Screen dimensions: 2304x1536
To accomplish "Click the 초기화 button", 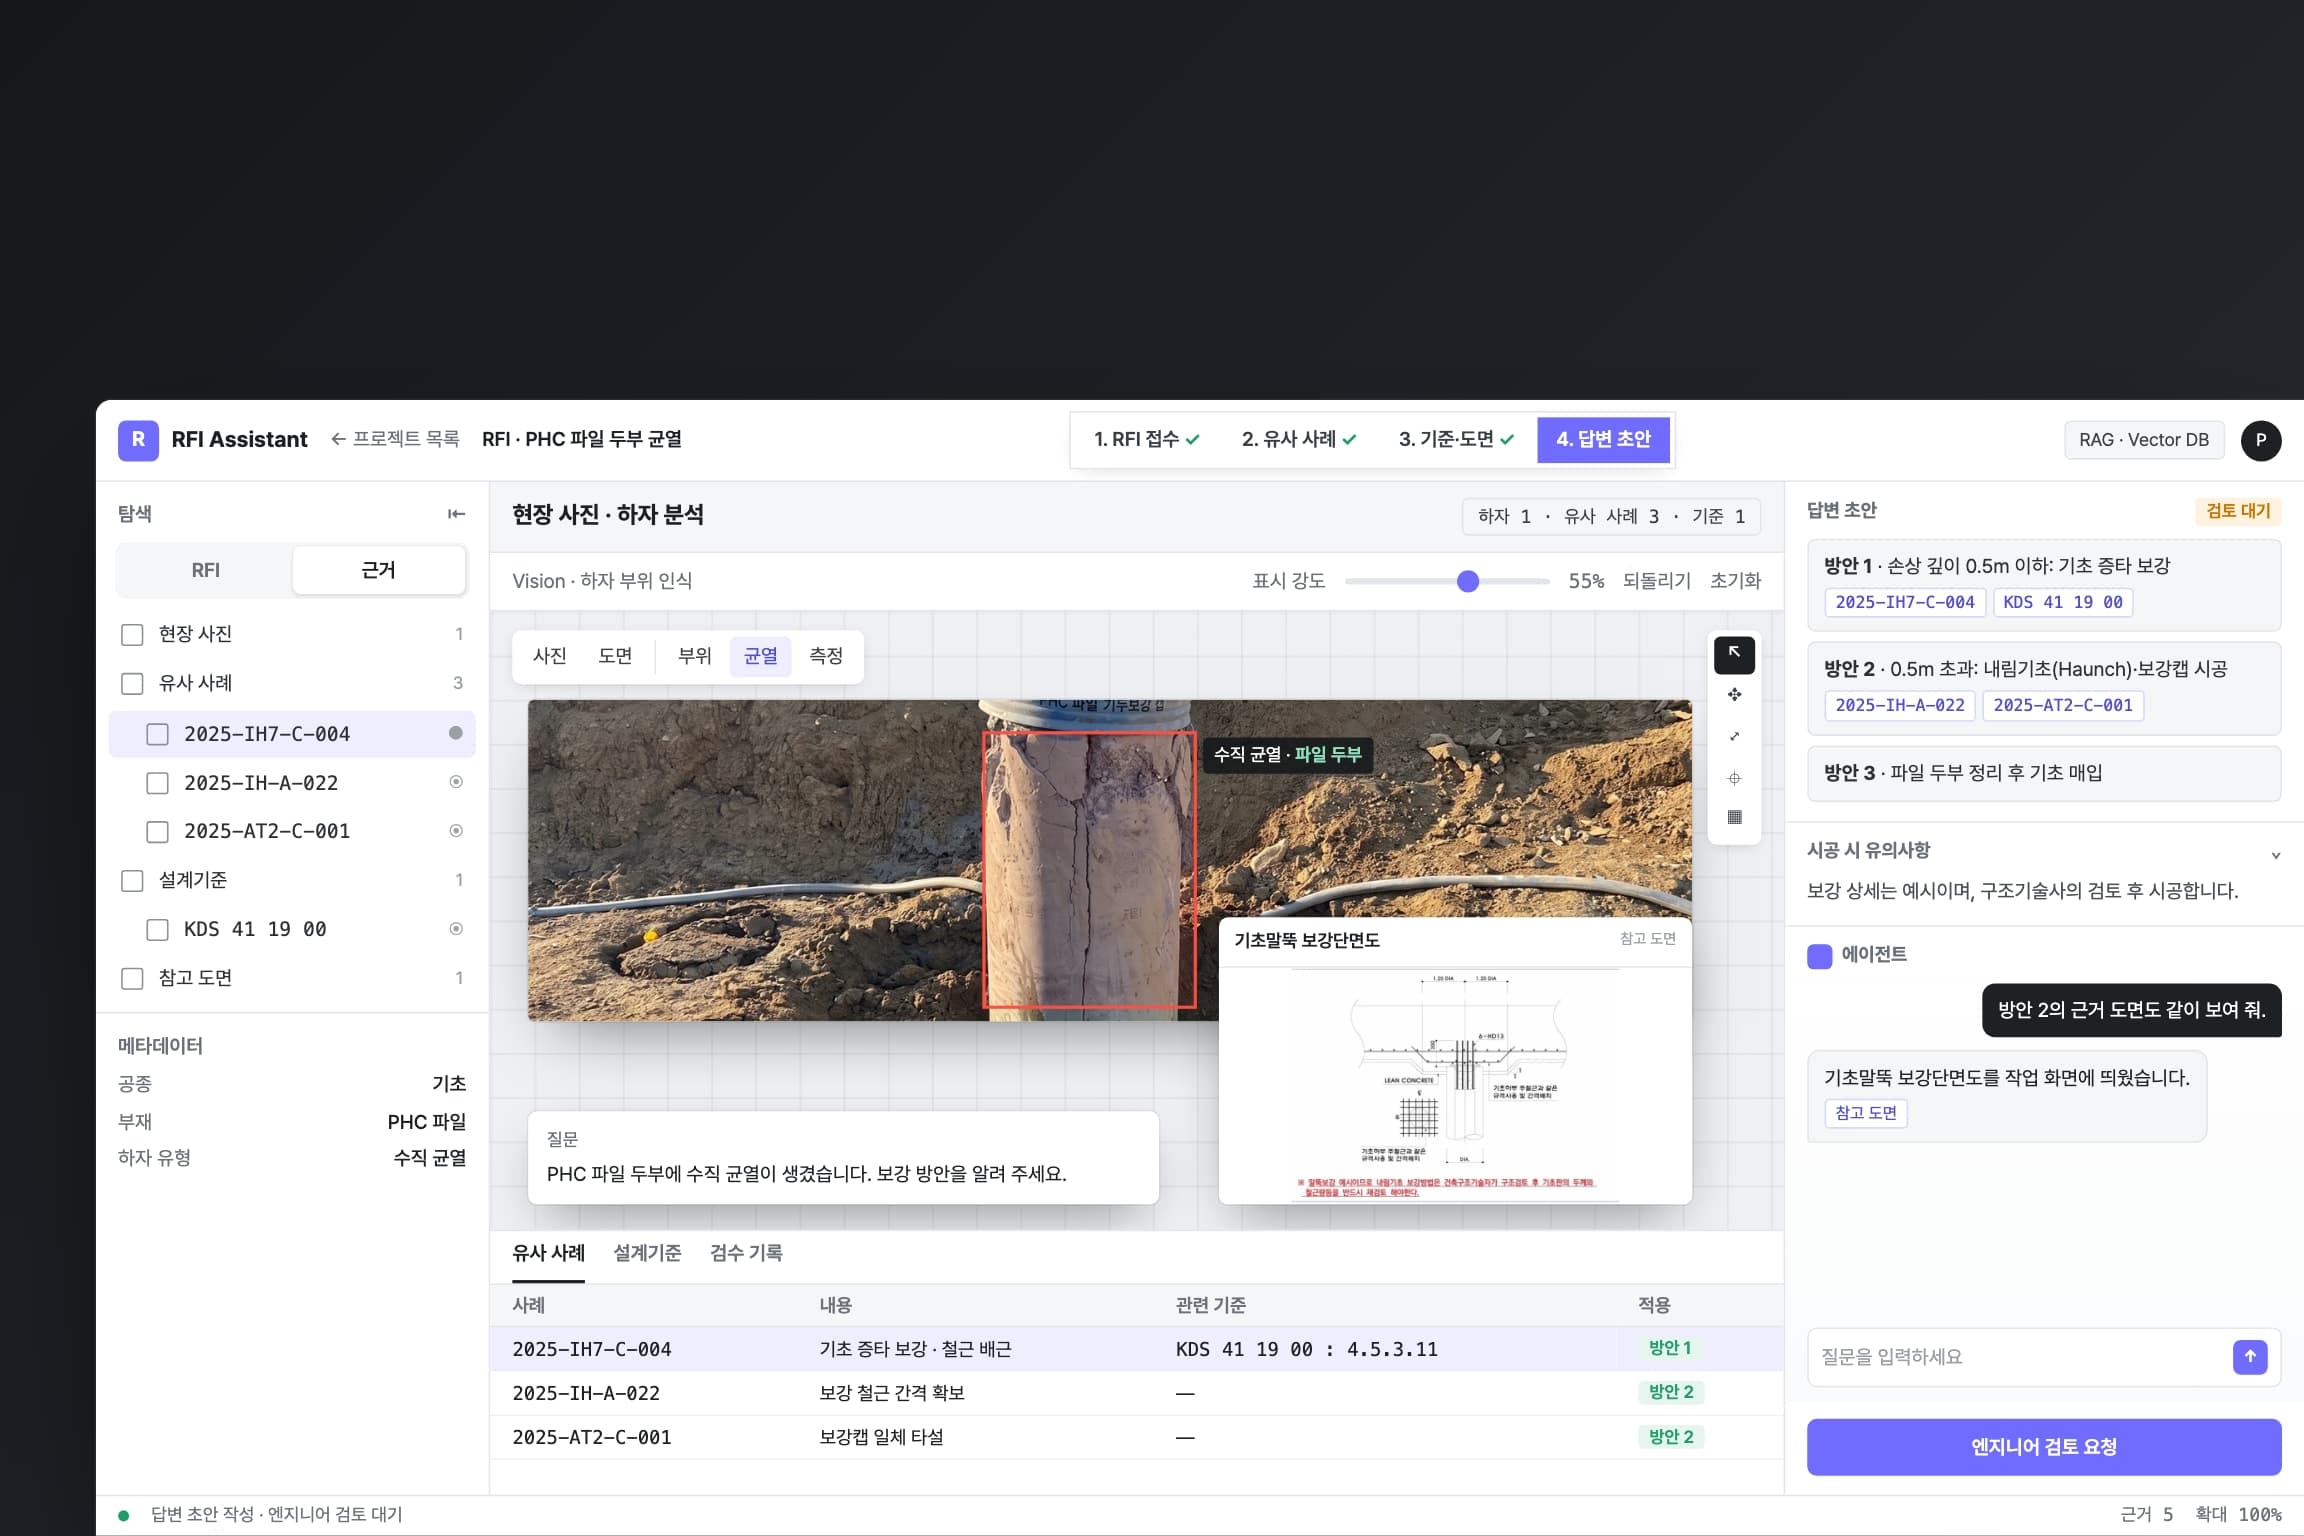I will point(1735,581).
